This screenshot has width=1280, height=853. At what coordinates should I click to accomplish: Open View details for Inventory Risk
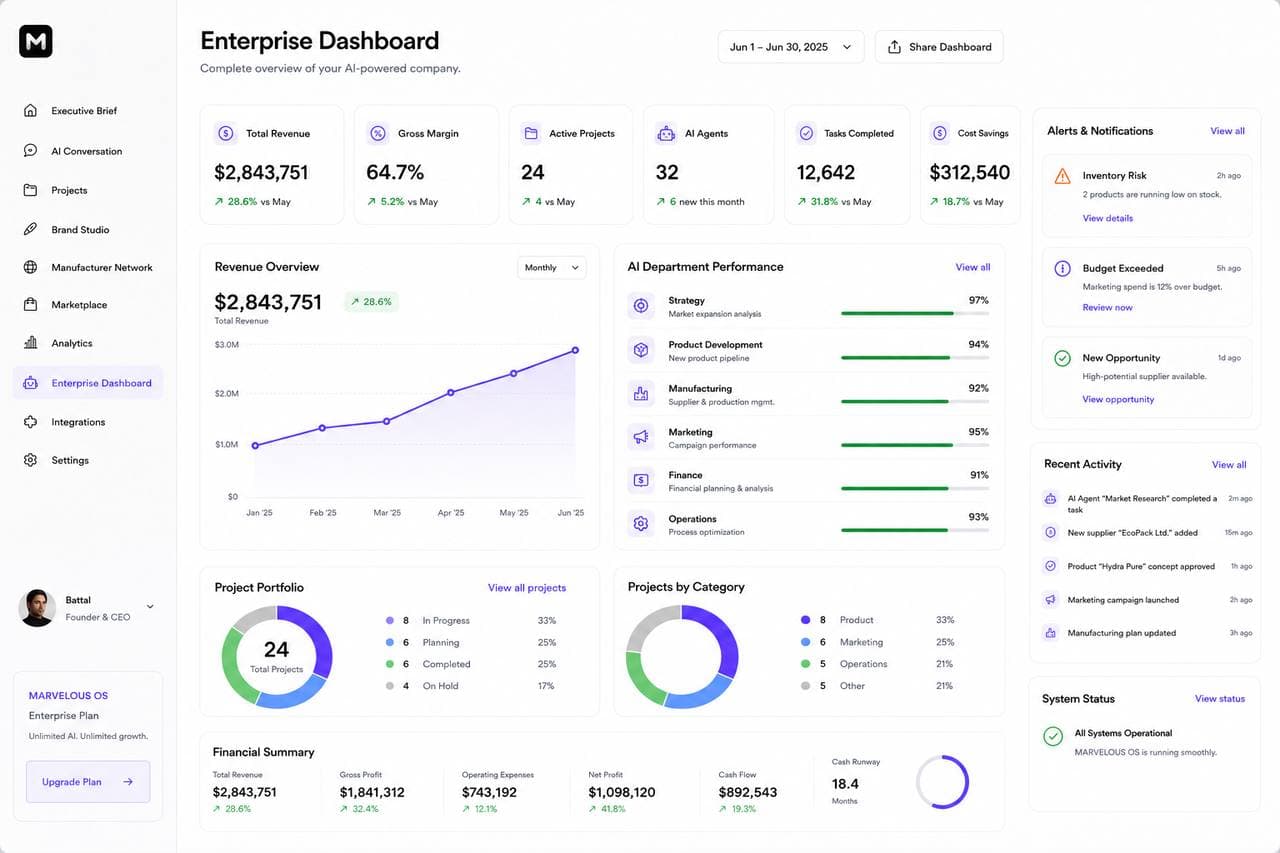pyautogui.click(x=1107, y=218)
